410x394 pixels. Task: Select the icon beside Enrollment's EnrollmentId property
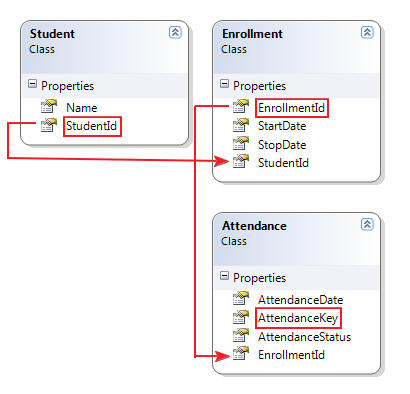click(241, 107)
